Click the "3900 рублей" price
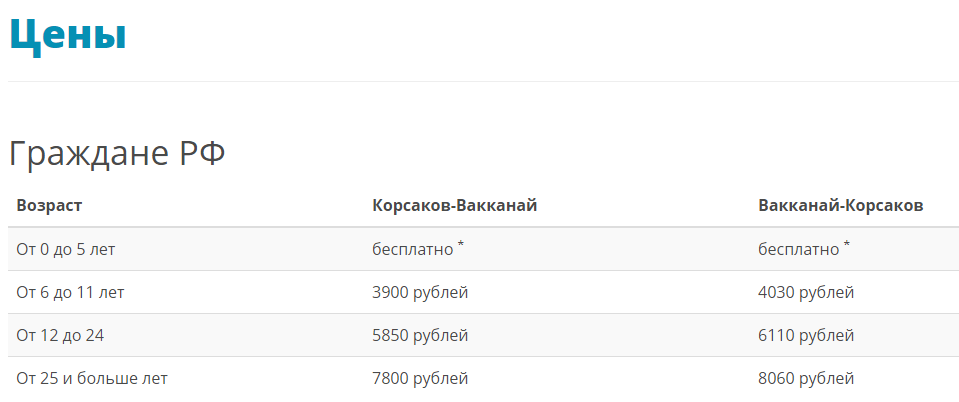The width and height of the screenshot is (959, 402). click(420, 292)
